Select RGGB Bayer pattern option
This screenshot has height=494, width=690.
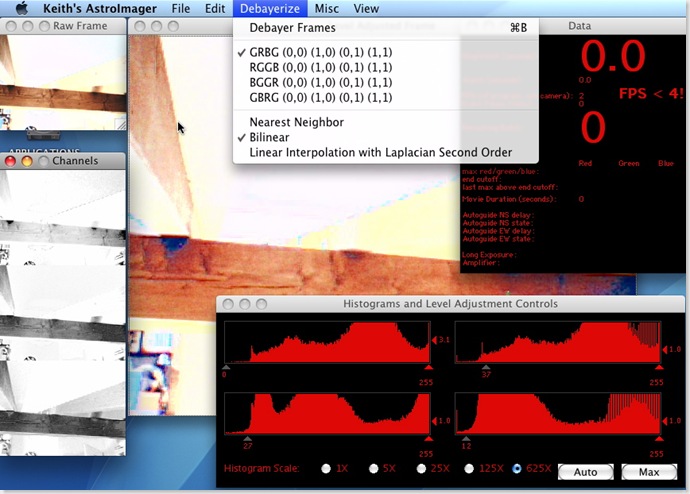[x=385, y=67]
